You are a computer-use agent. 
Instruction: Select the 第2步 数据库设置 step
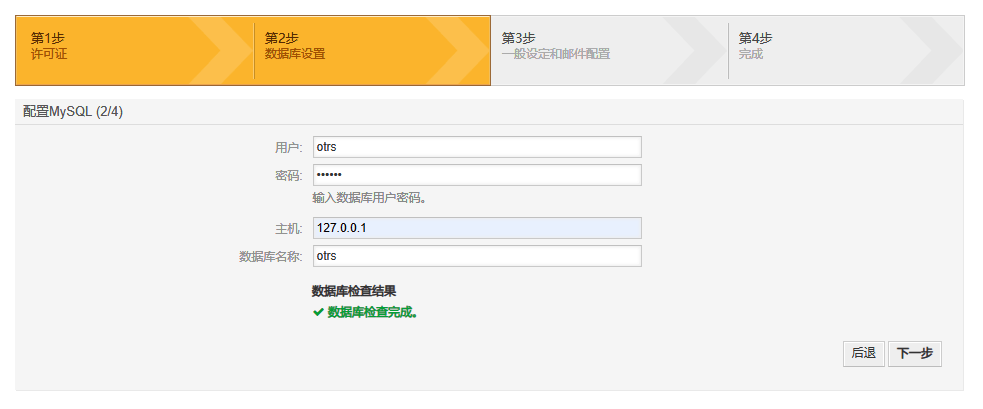(x=372, y=51)
